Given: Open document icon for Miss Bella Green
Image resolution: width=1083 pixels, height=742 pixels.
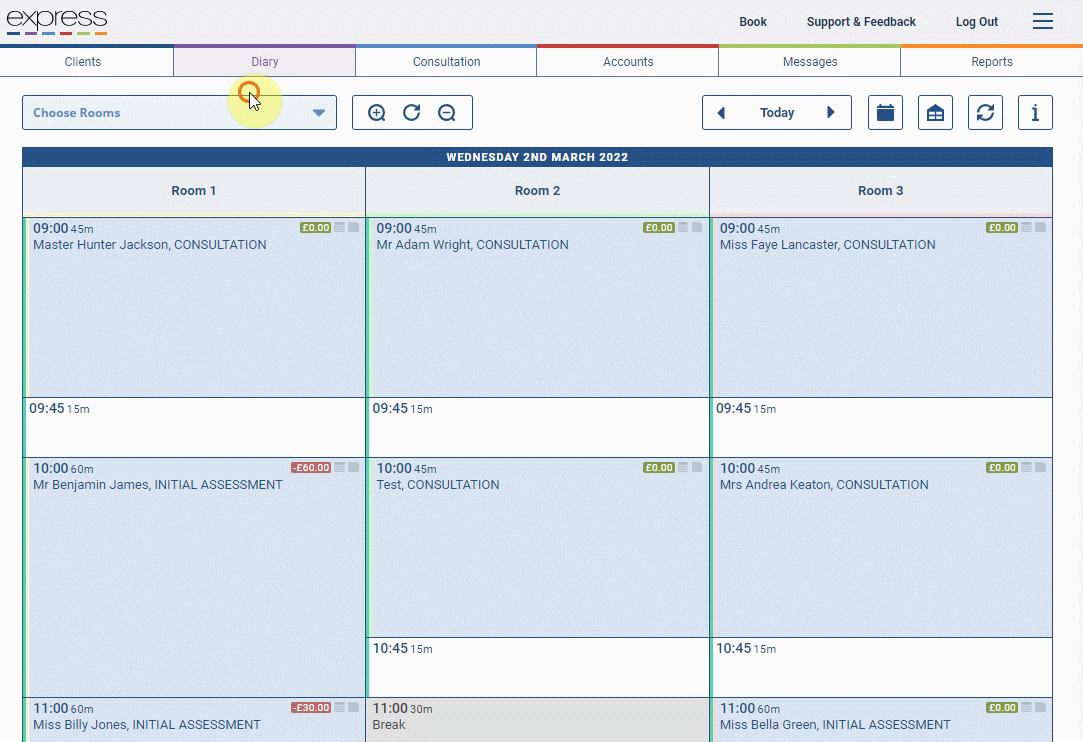Looking at the screenshot, I should click(1040, 707).
